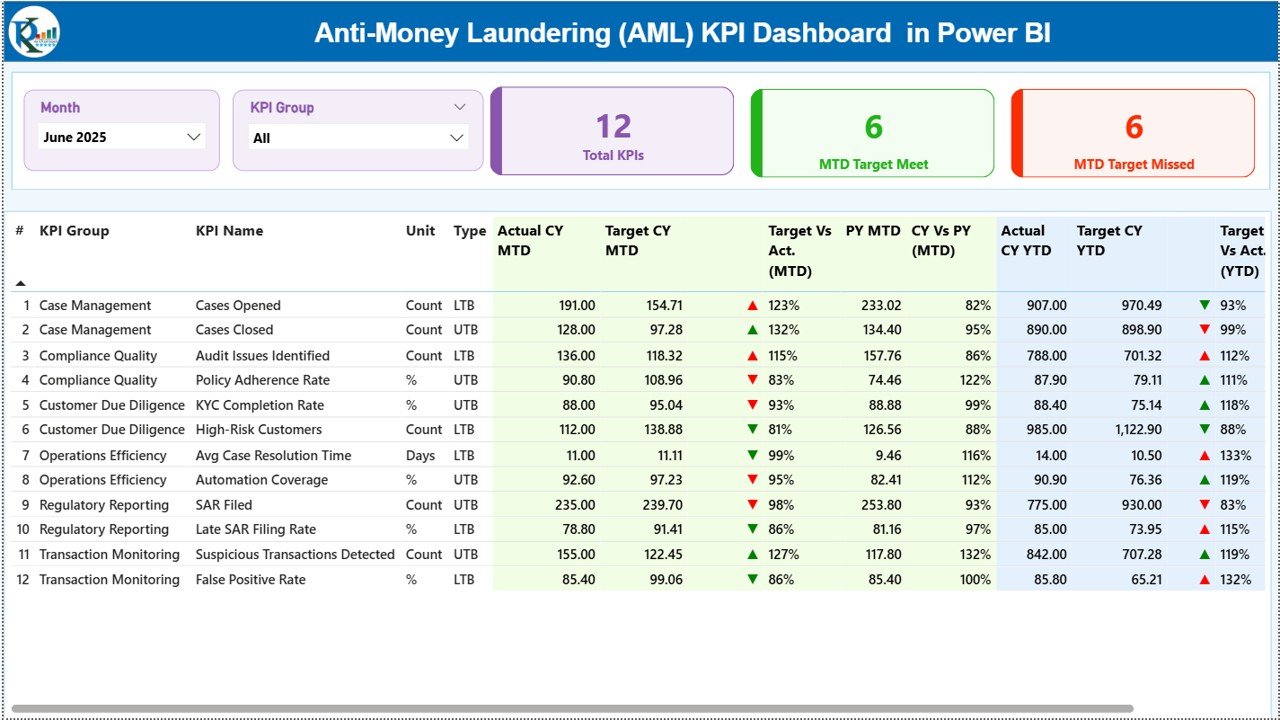The height and width of the screenshot is (720, 1280).
Task: Click the red MTD Target Missed card
Action: 1131,131
